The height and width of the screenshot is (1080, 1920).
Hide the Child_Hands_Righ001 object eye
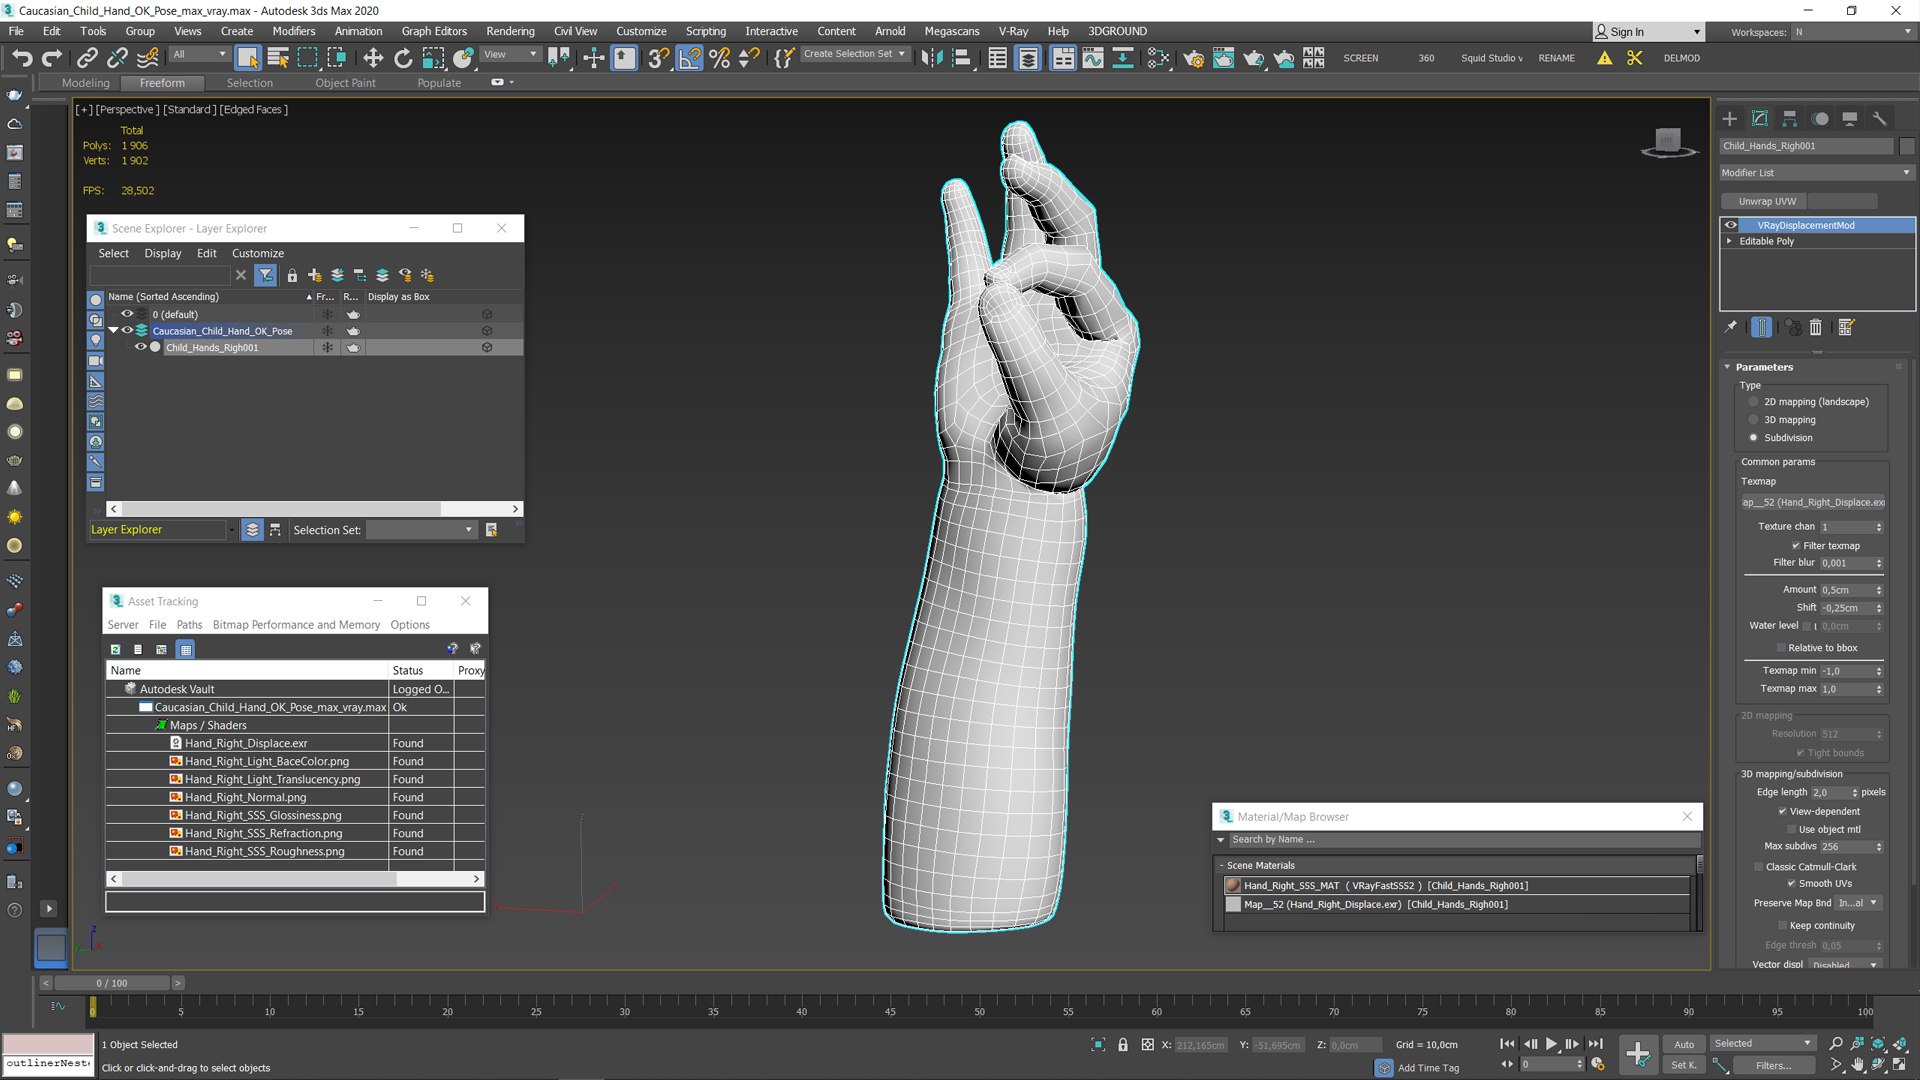click(x=141, y=348)
